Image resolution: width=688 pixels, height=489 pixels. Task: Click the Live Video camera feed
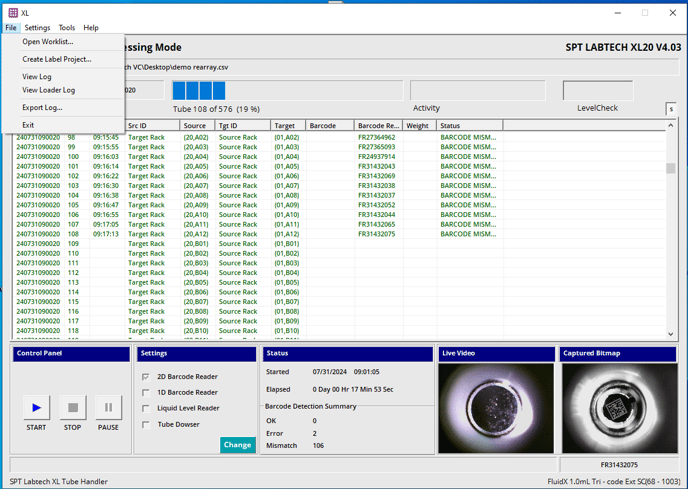(x=496, y=408)
